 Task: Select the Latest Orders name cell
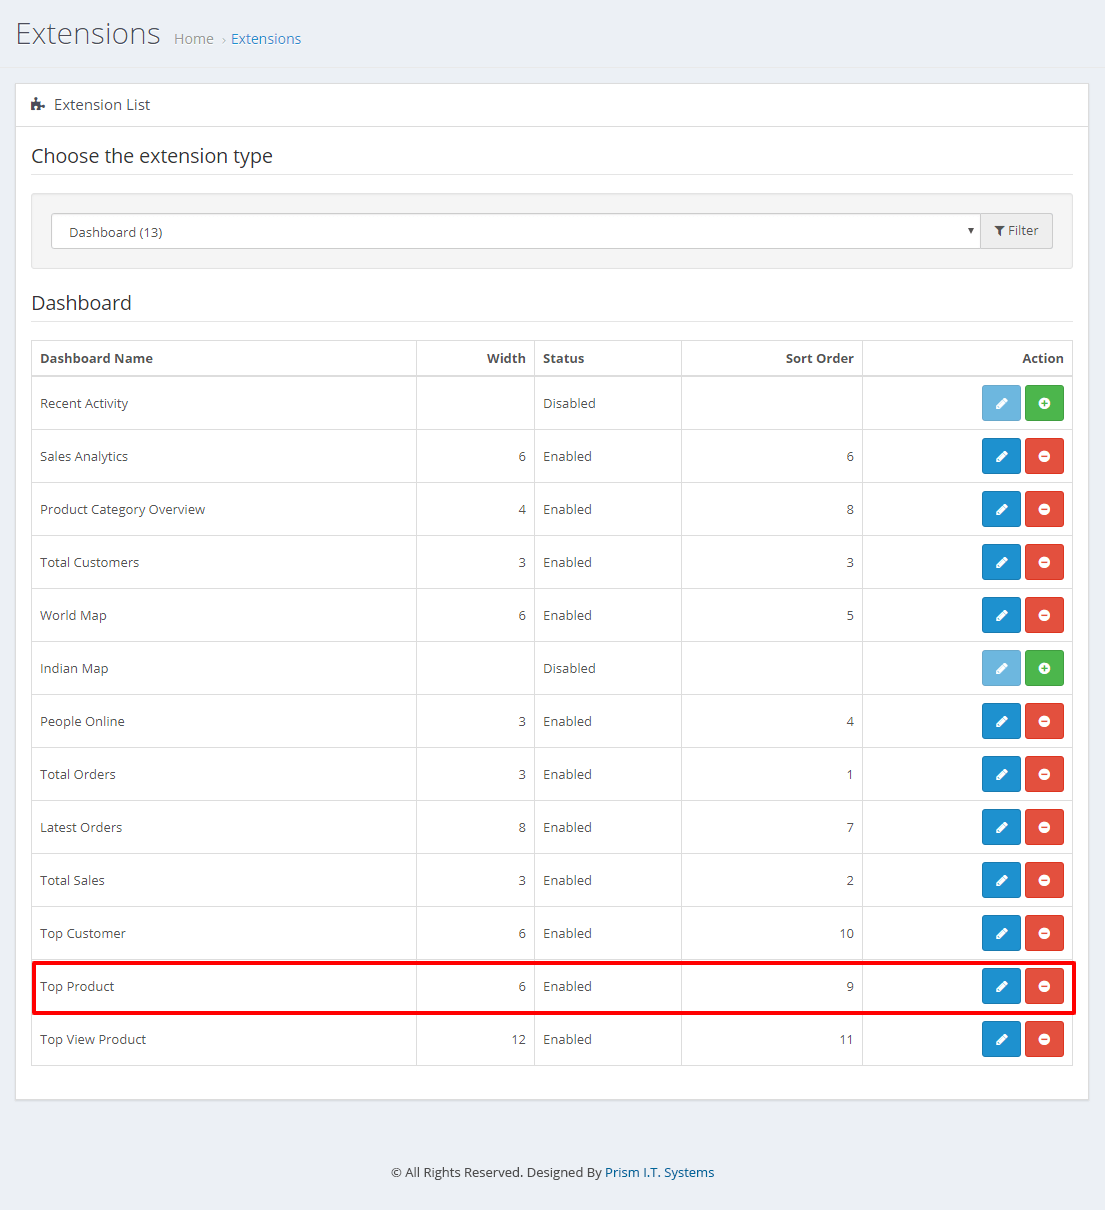pyautogui.click(x=224, y=827)
